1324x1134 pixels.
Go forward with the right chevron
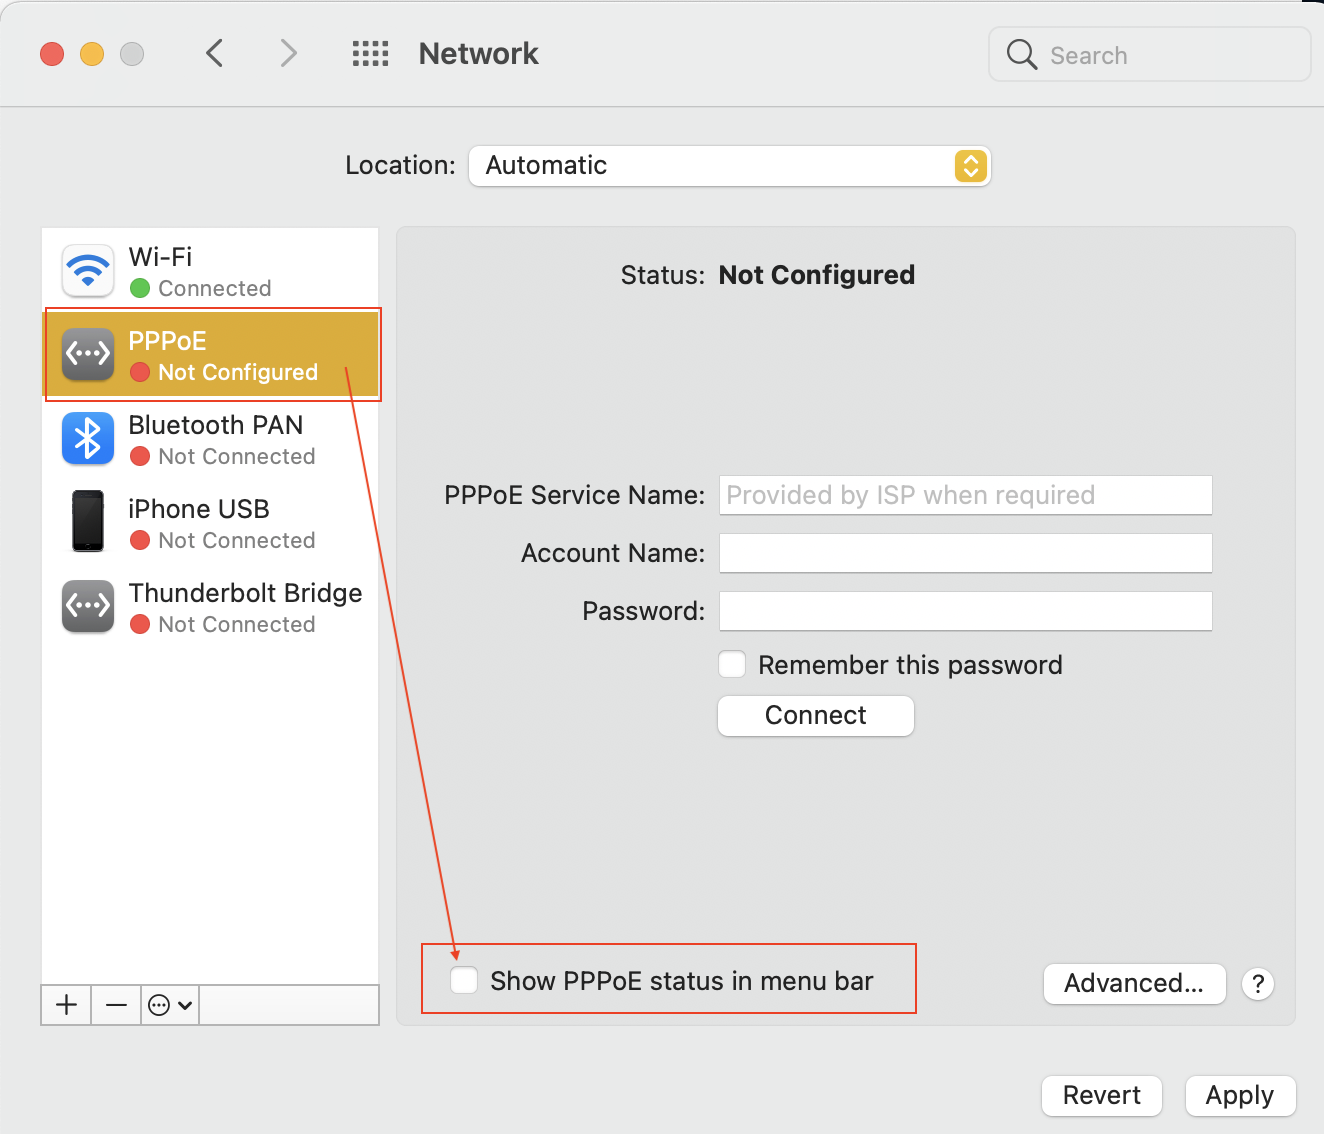(288, 53)
